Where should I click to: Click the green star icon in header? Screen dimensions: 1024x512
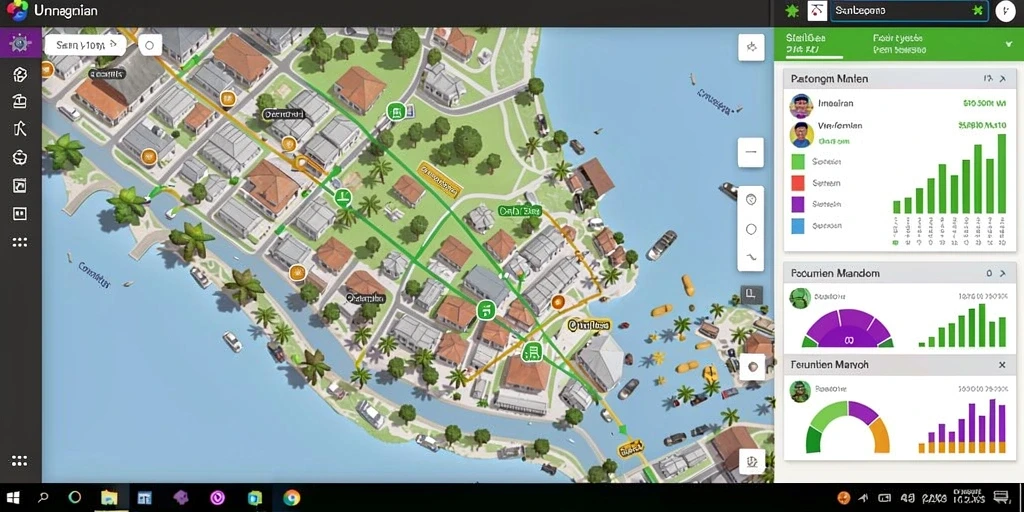(x=792, y=11)
